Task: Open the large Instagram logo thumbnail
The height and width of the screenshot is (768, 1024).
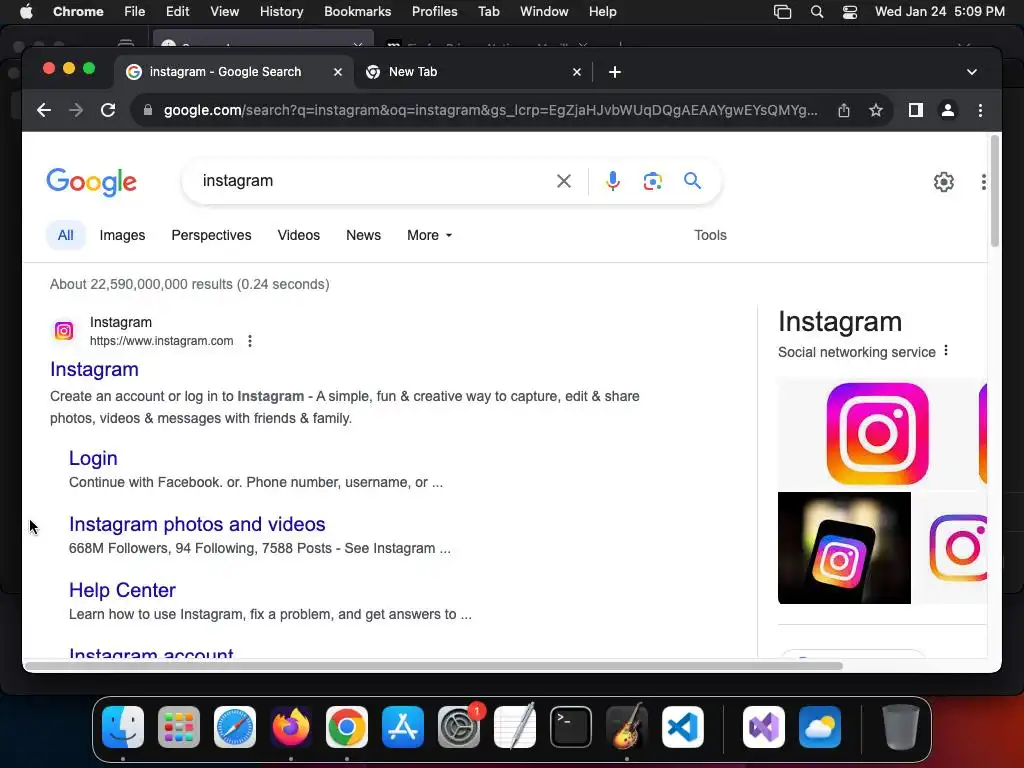Action: 877,434
